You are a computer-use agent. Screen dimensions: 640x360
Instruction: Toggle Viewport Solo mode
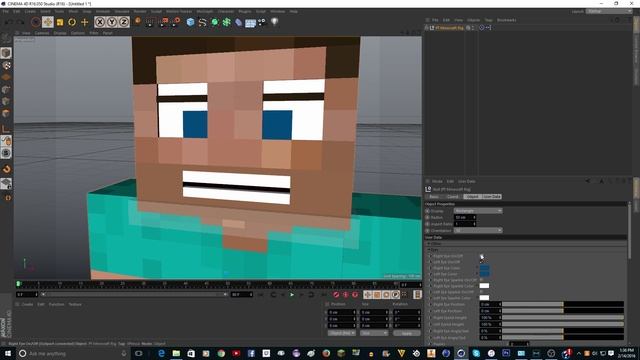click(x=6, y=153)
